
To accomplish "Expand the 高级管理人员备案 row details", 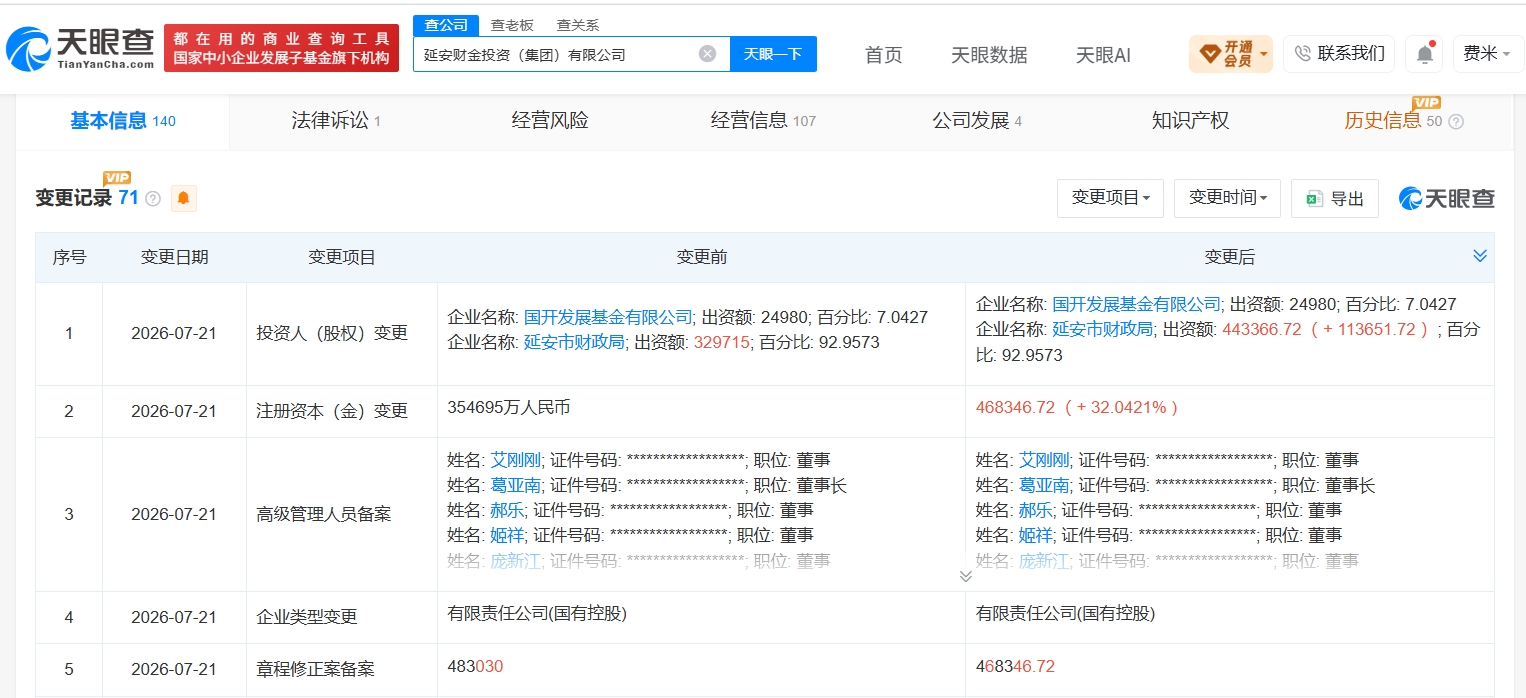I will (x=965, y=576).
